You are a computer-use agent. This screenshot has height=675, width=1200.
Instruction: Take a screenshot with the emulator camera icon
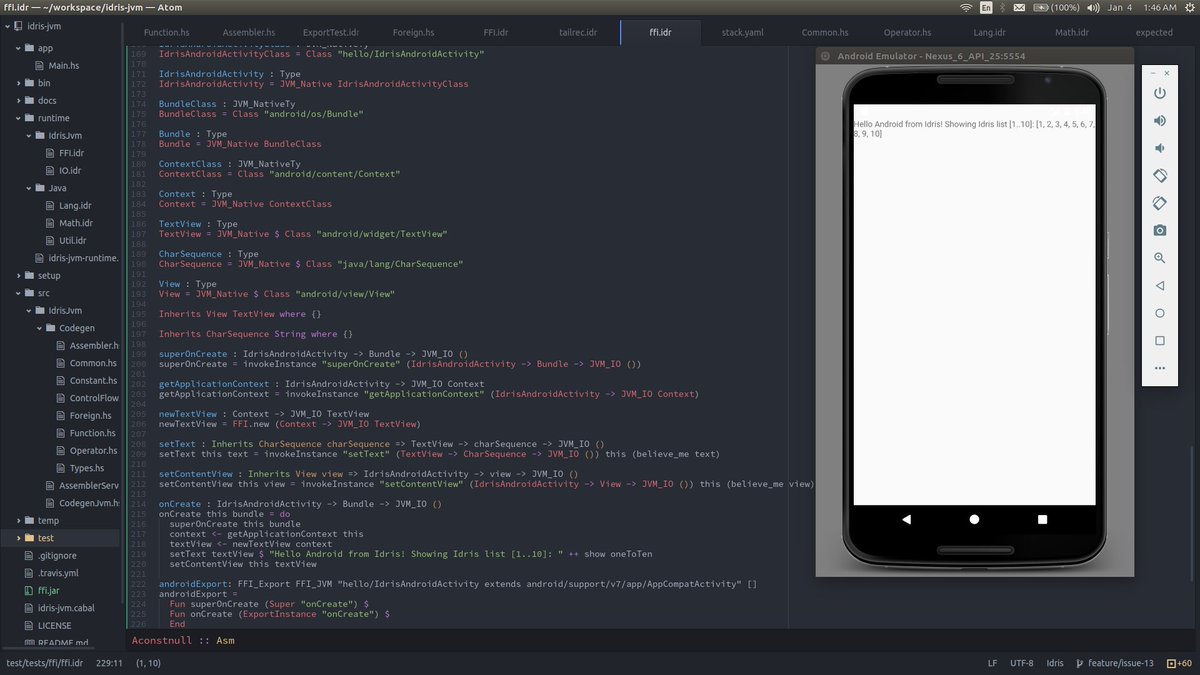[1159, 230]
